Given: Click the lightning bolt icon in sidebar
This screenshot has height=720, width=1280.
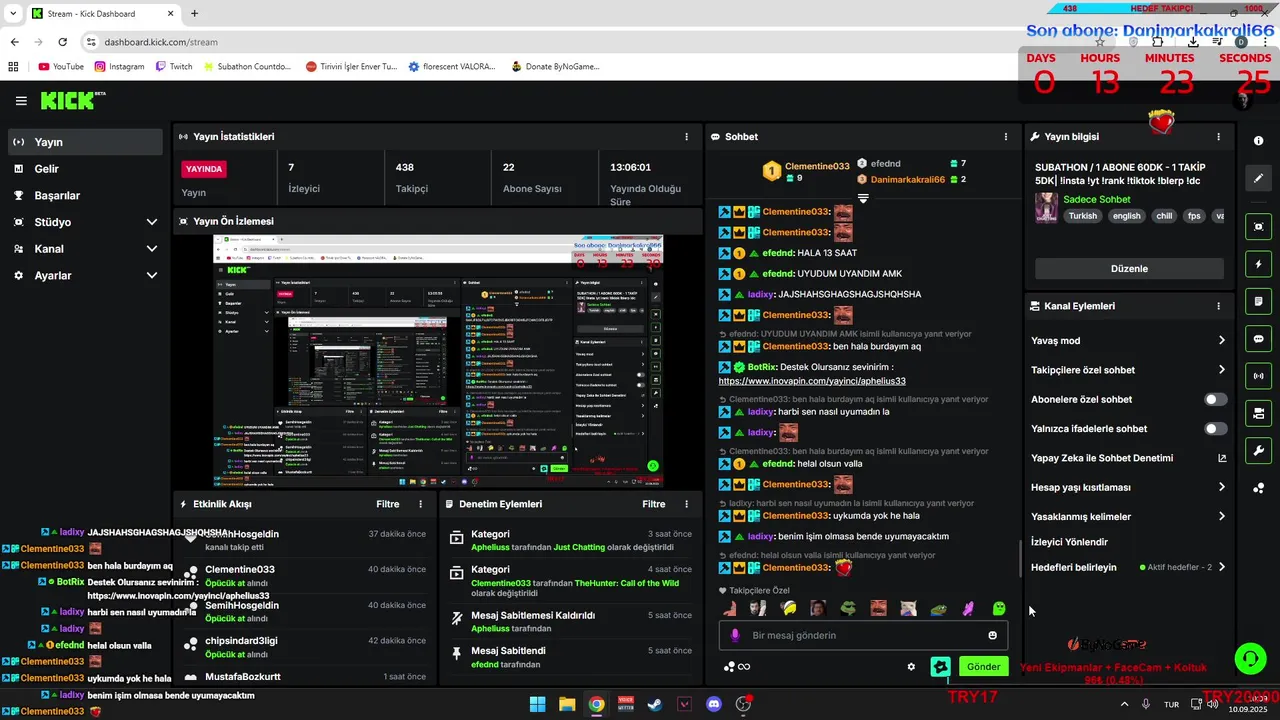Looking at the screenshot, I should point(1258,264).
